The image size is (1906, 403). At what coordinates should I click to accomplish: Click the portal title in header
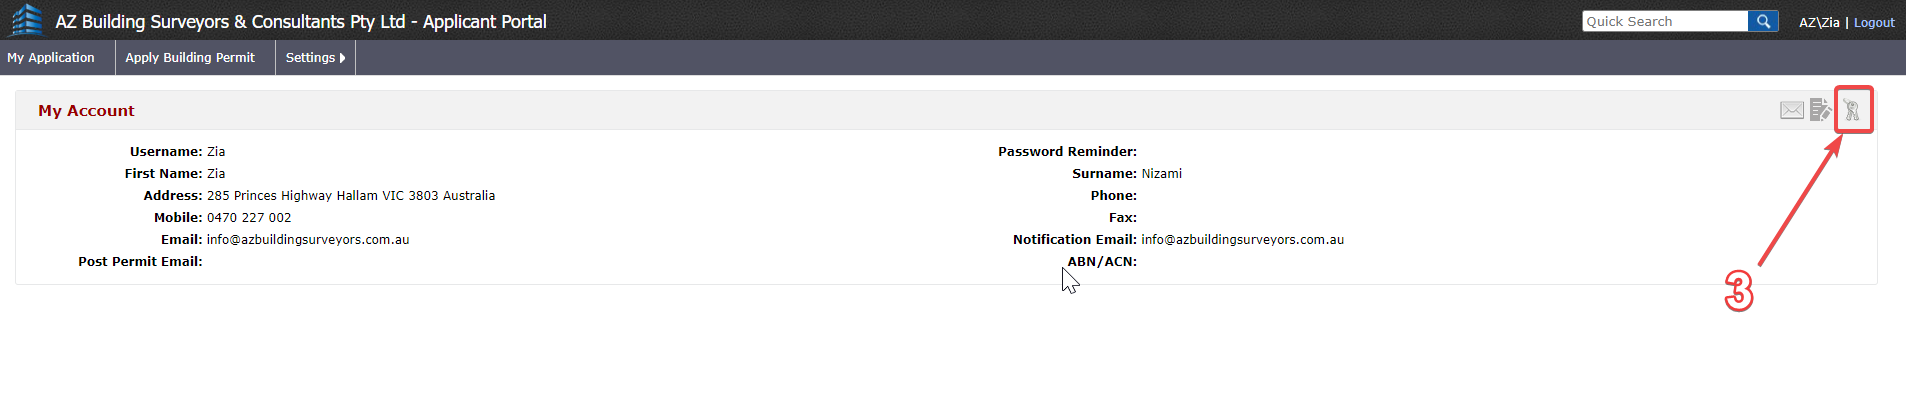tap(301, 21)
